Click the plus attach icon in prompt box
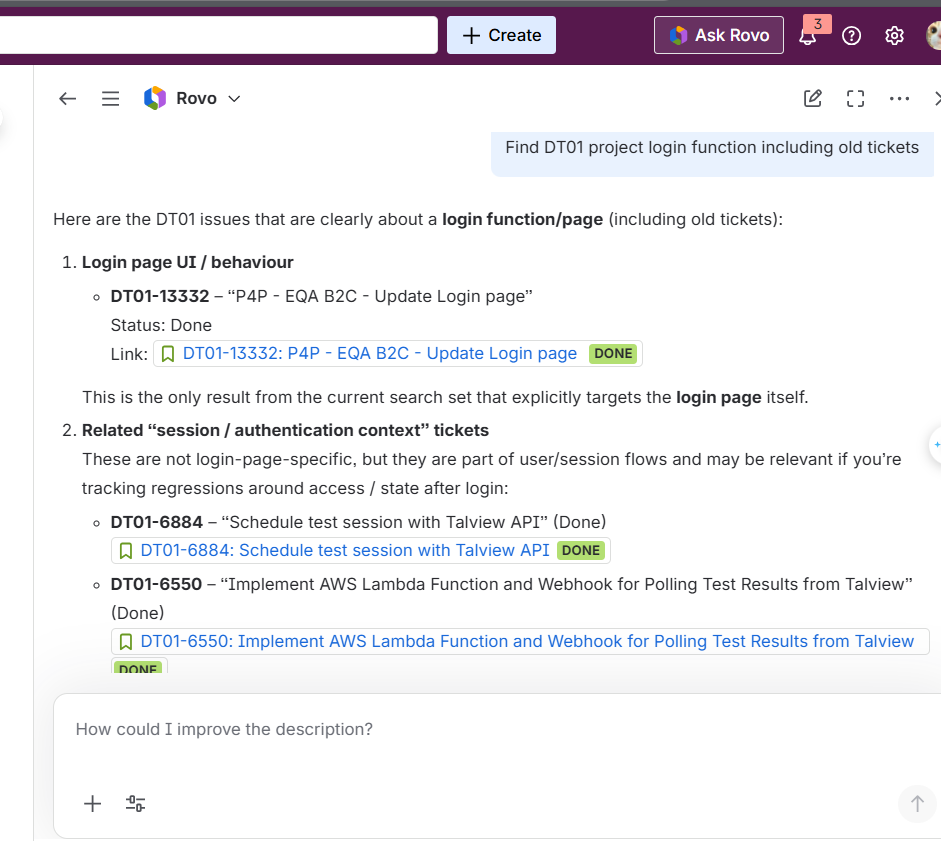This screenshot has width=941, height=841. click(93, 803)
